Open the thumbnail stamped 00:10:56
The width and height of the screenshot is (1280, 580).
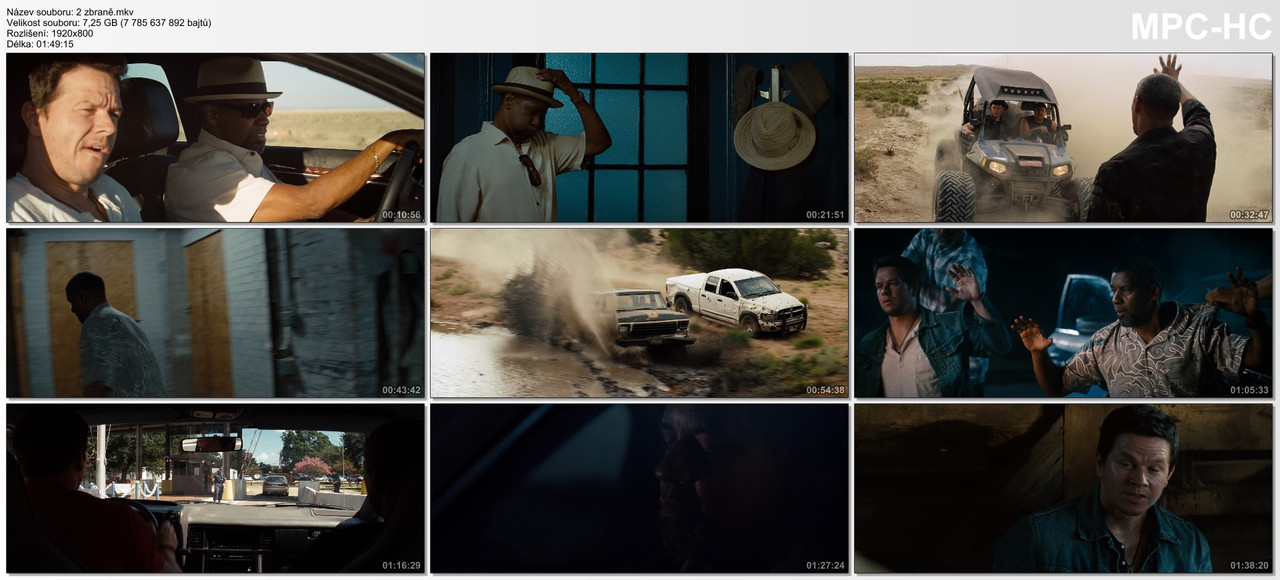tap(215, 138)
